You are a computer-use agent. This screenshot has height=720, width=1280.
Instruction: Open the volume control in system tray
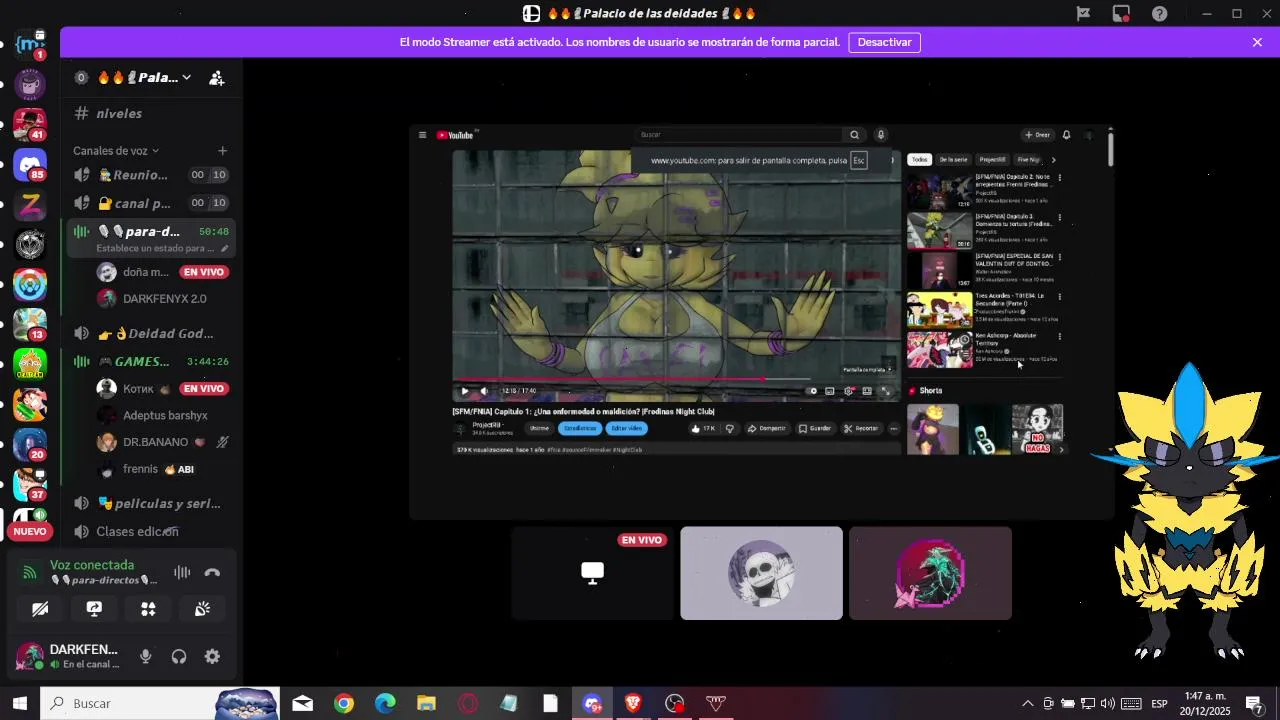click(1108, 704)
